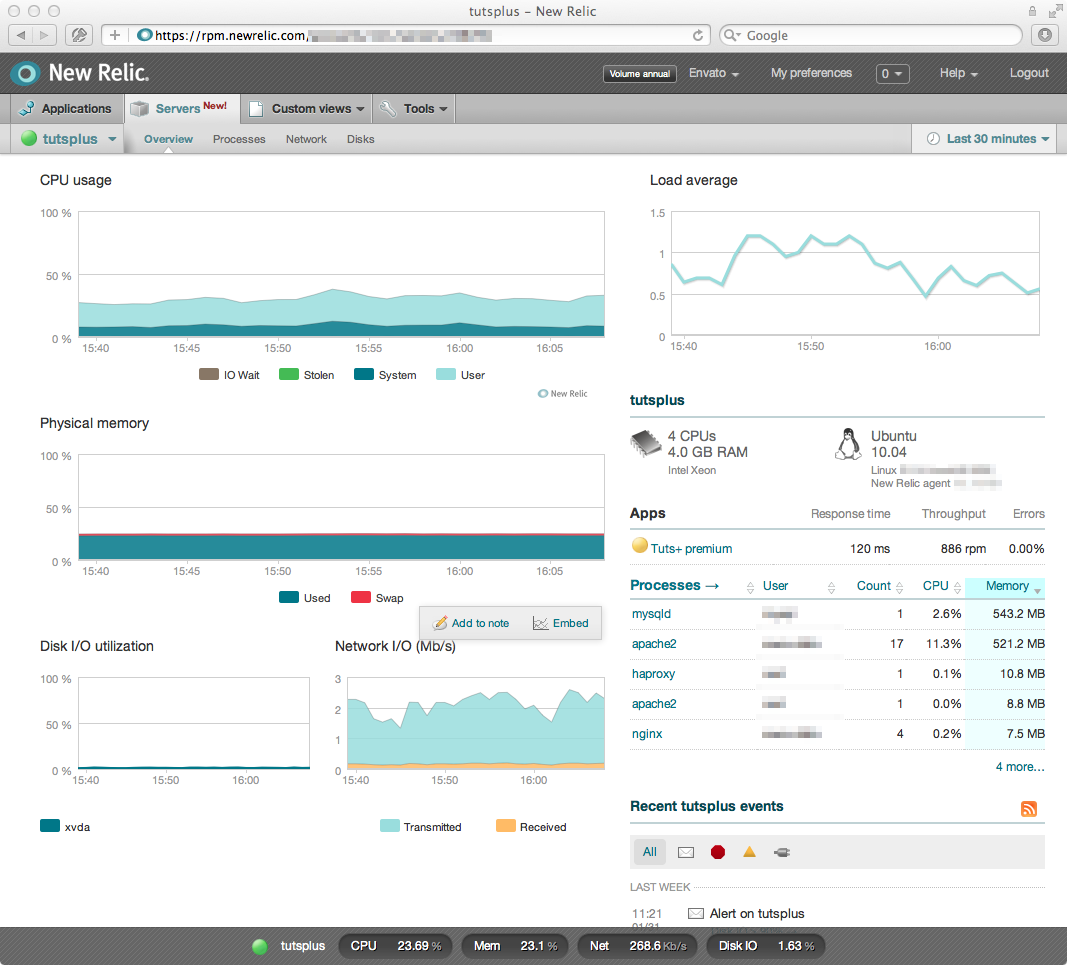1067x965 pixels.
Task: Click the Add to note pencil icon
Action: [x=440, y=623]
